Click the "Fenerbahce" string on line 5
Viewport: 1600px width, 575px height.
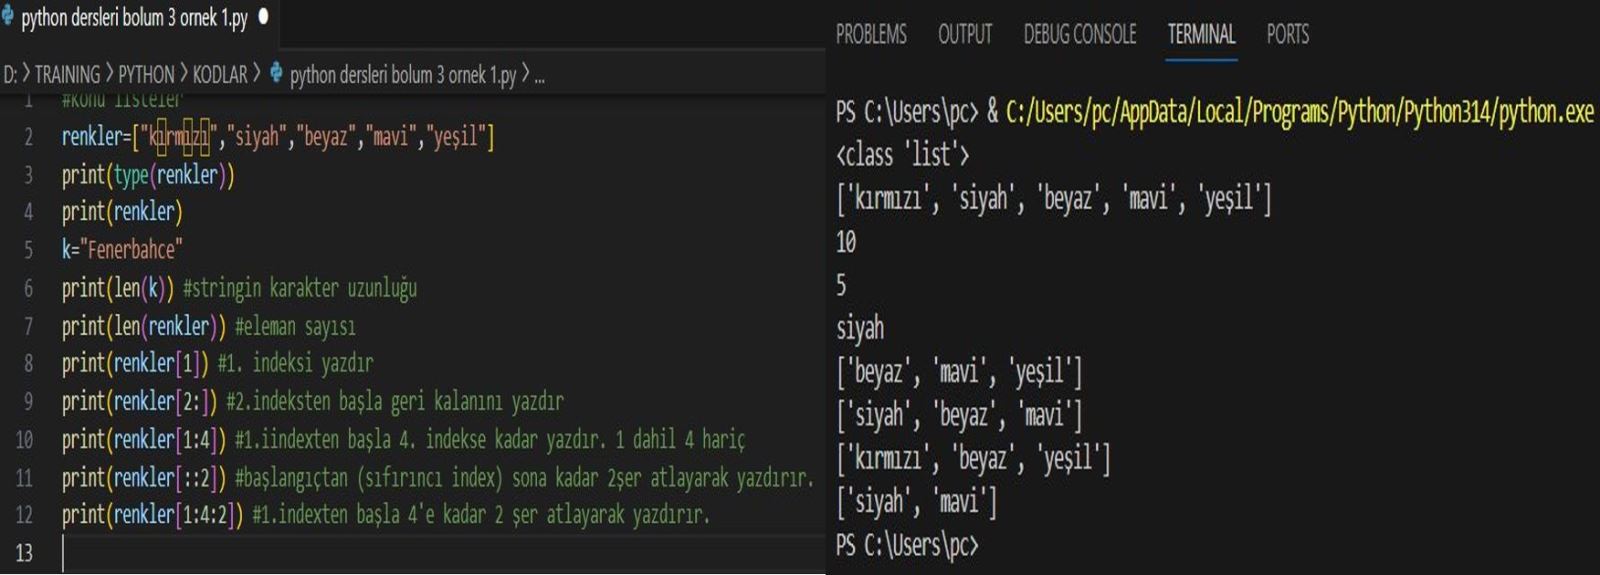[x=131, y=250]
